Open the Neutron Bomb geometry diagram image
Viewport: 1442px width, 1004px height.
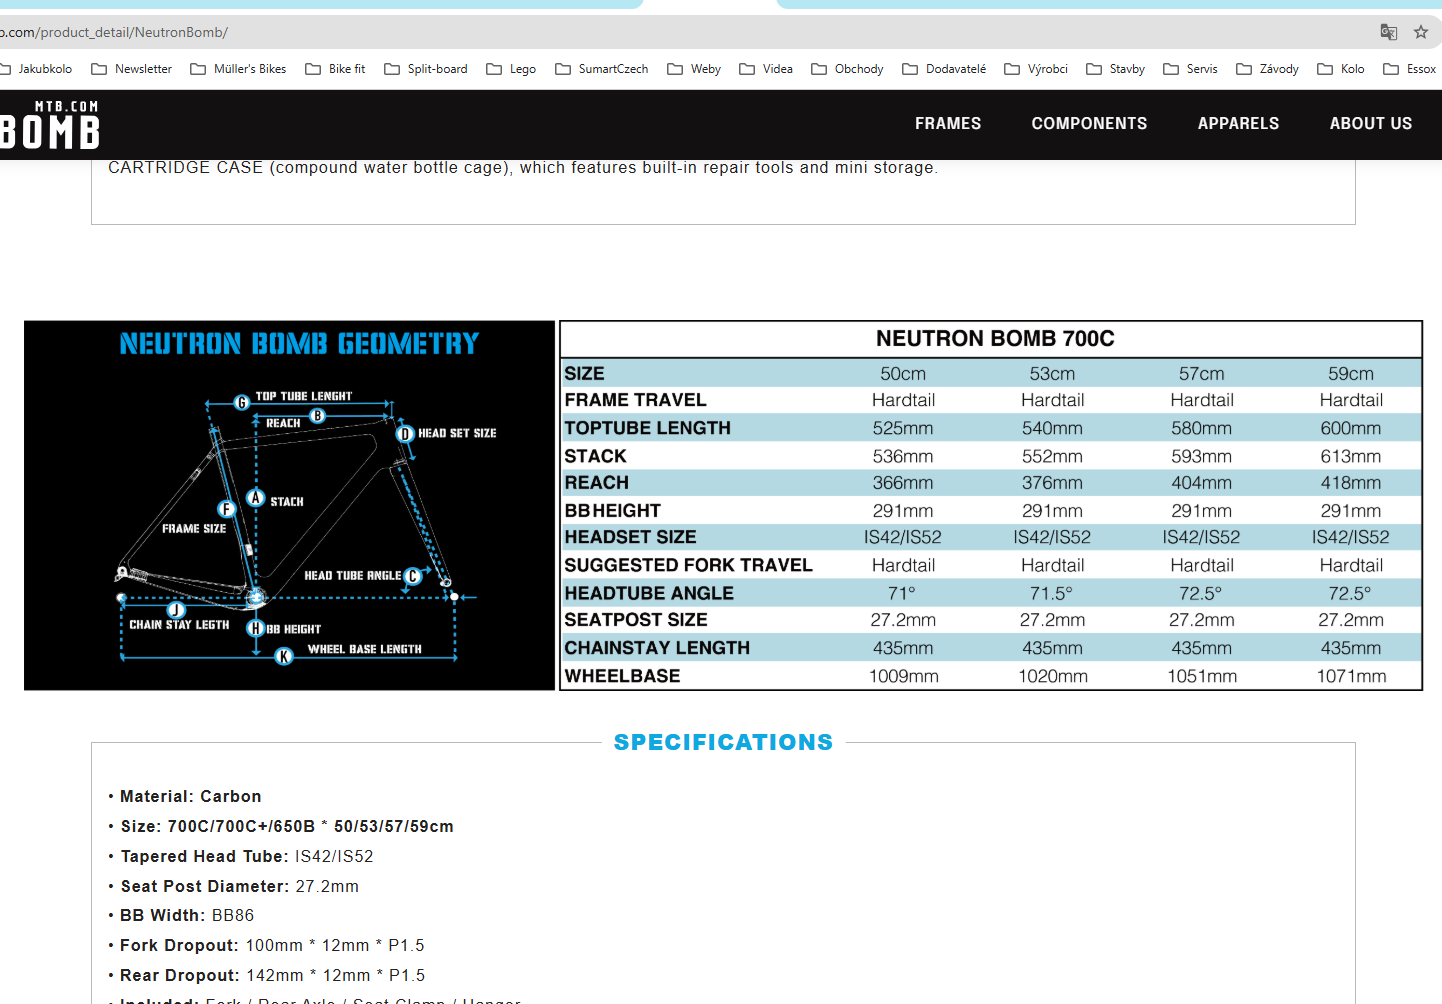click(289, 505)
